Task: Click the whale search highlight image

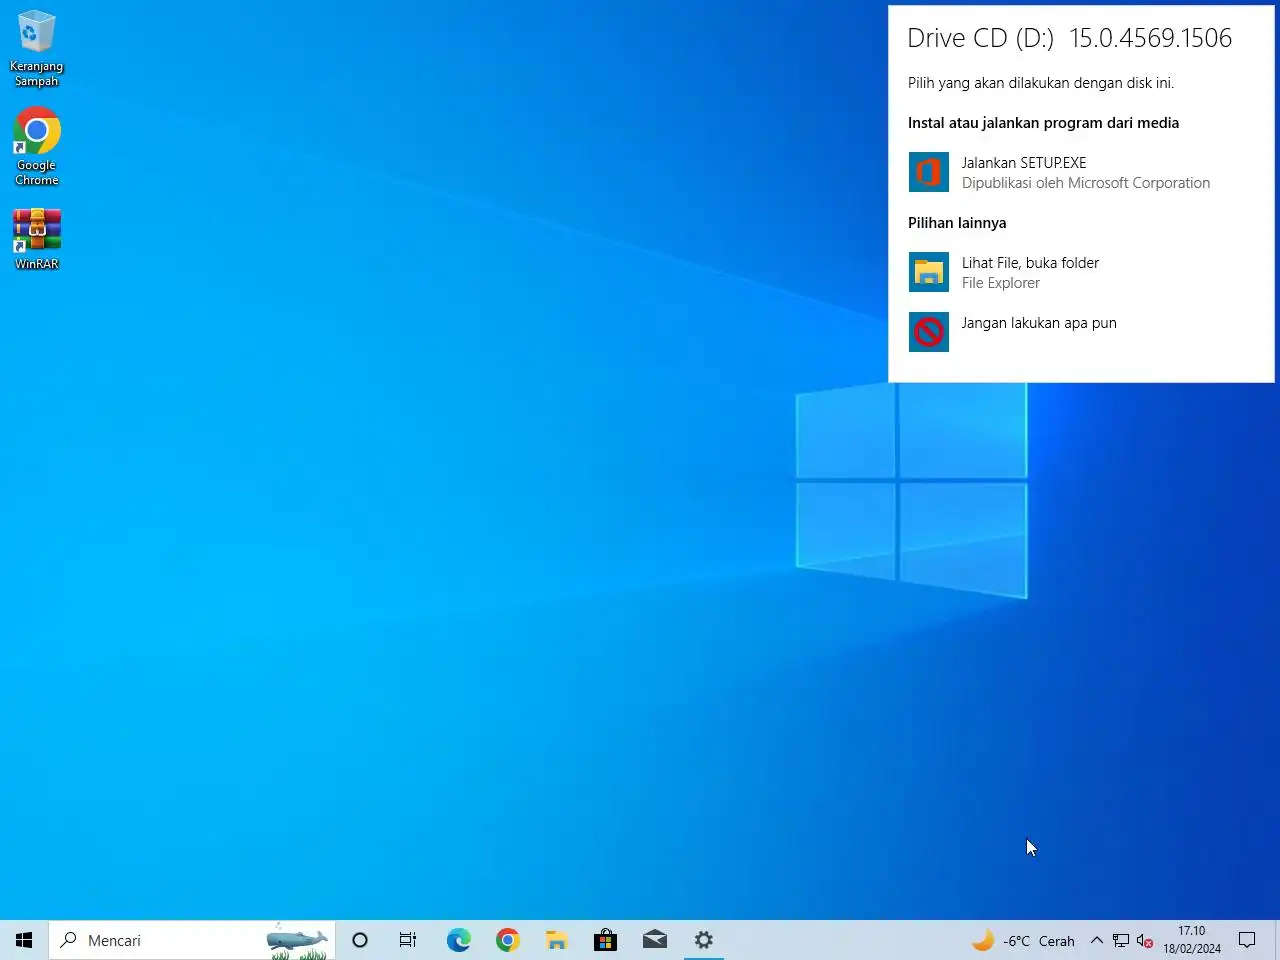Action: (x=297, y=941)
